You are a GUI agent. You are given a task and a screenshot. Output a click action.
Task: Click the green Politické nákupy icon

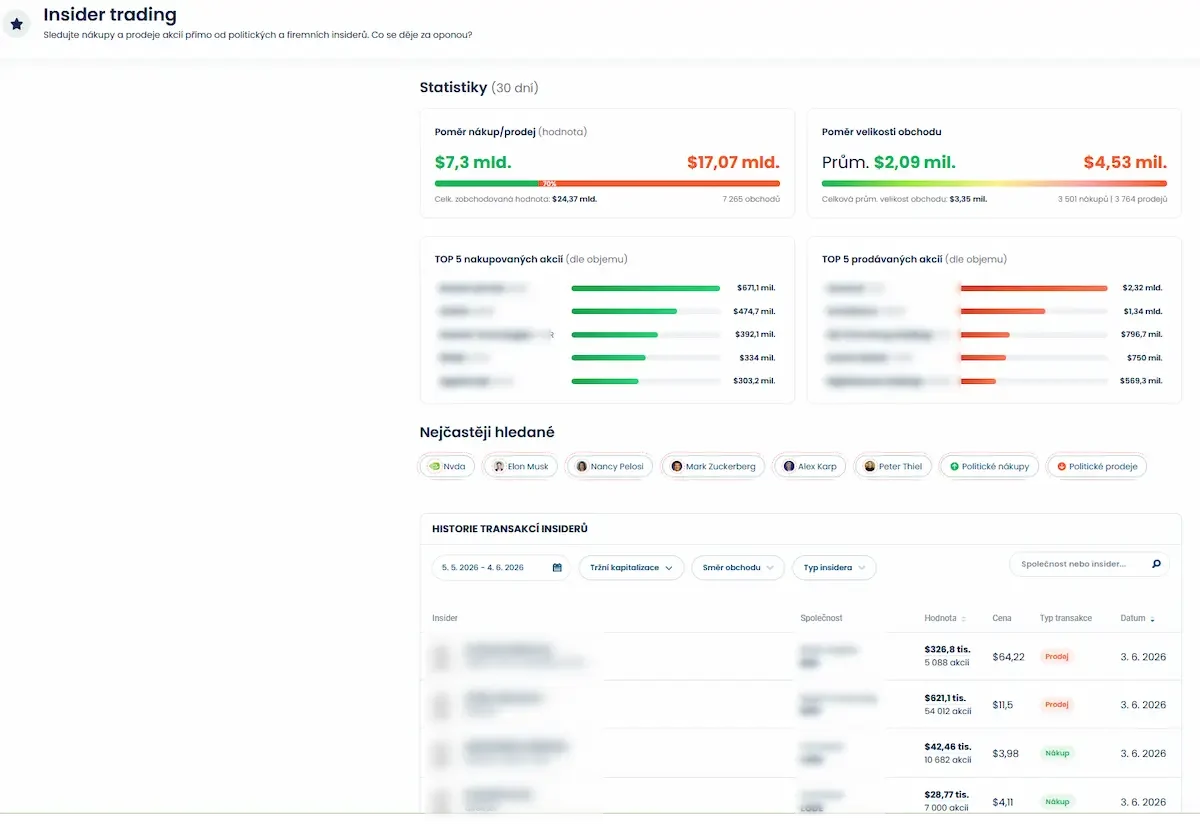(954, 466)
